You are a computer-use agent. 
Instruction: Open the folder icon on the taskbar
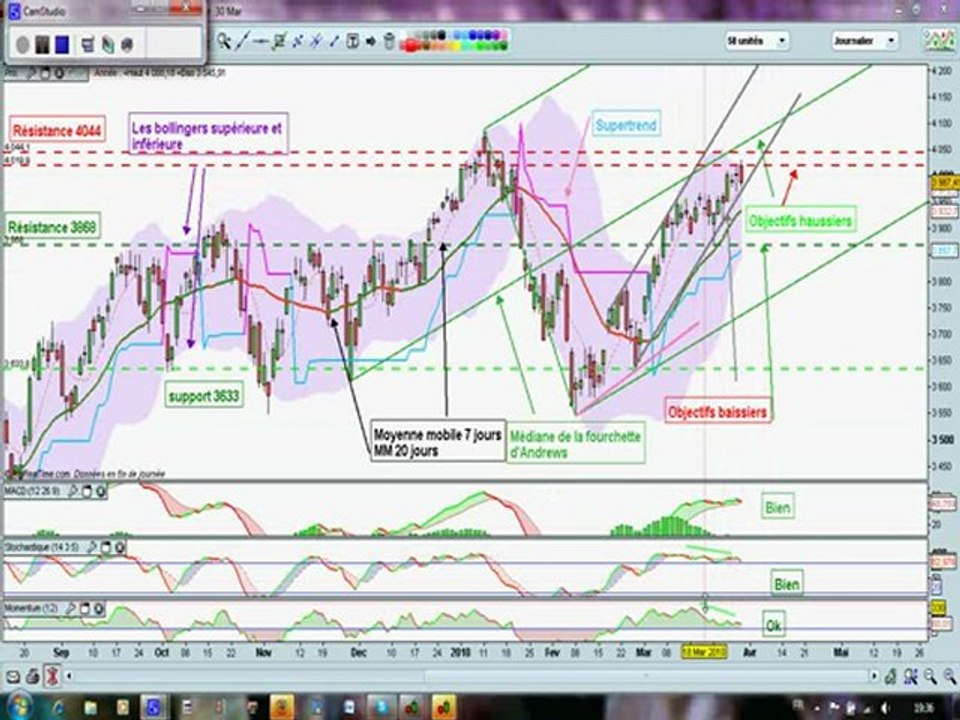(91, 707)
